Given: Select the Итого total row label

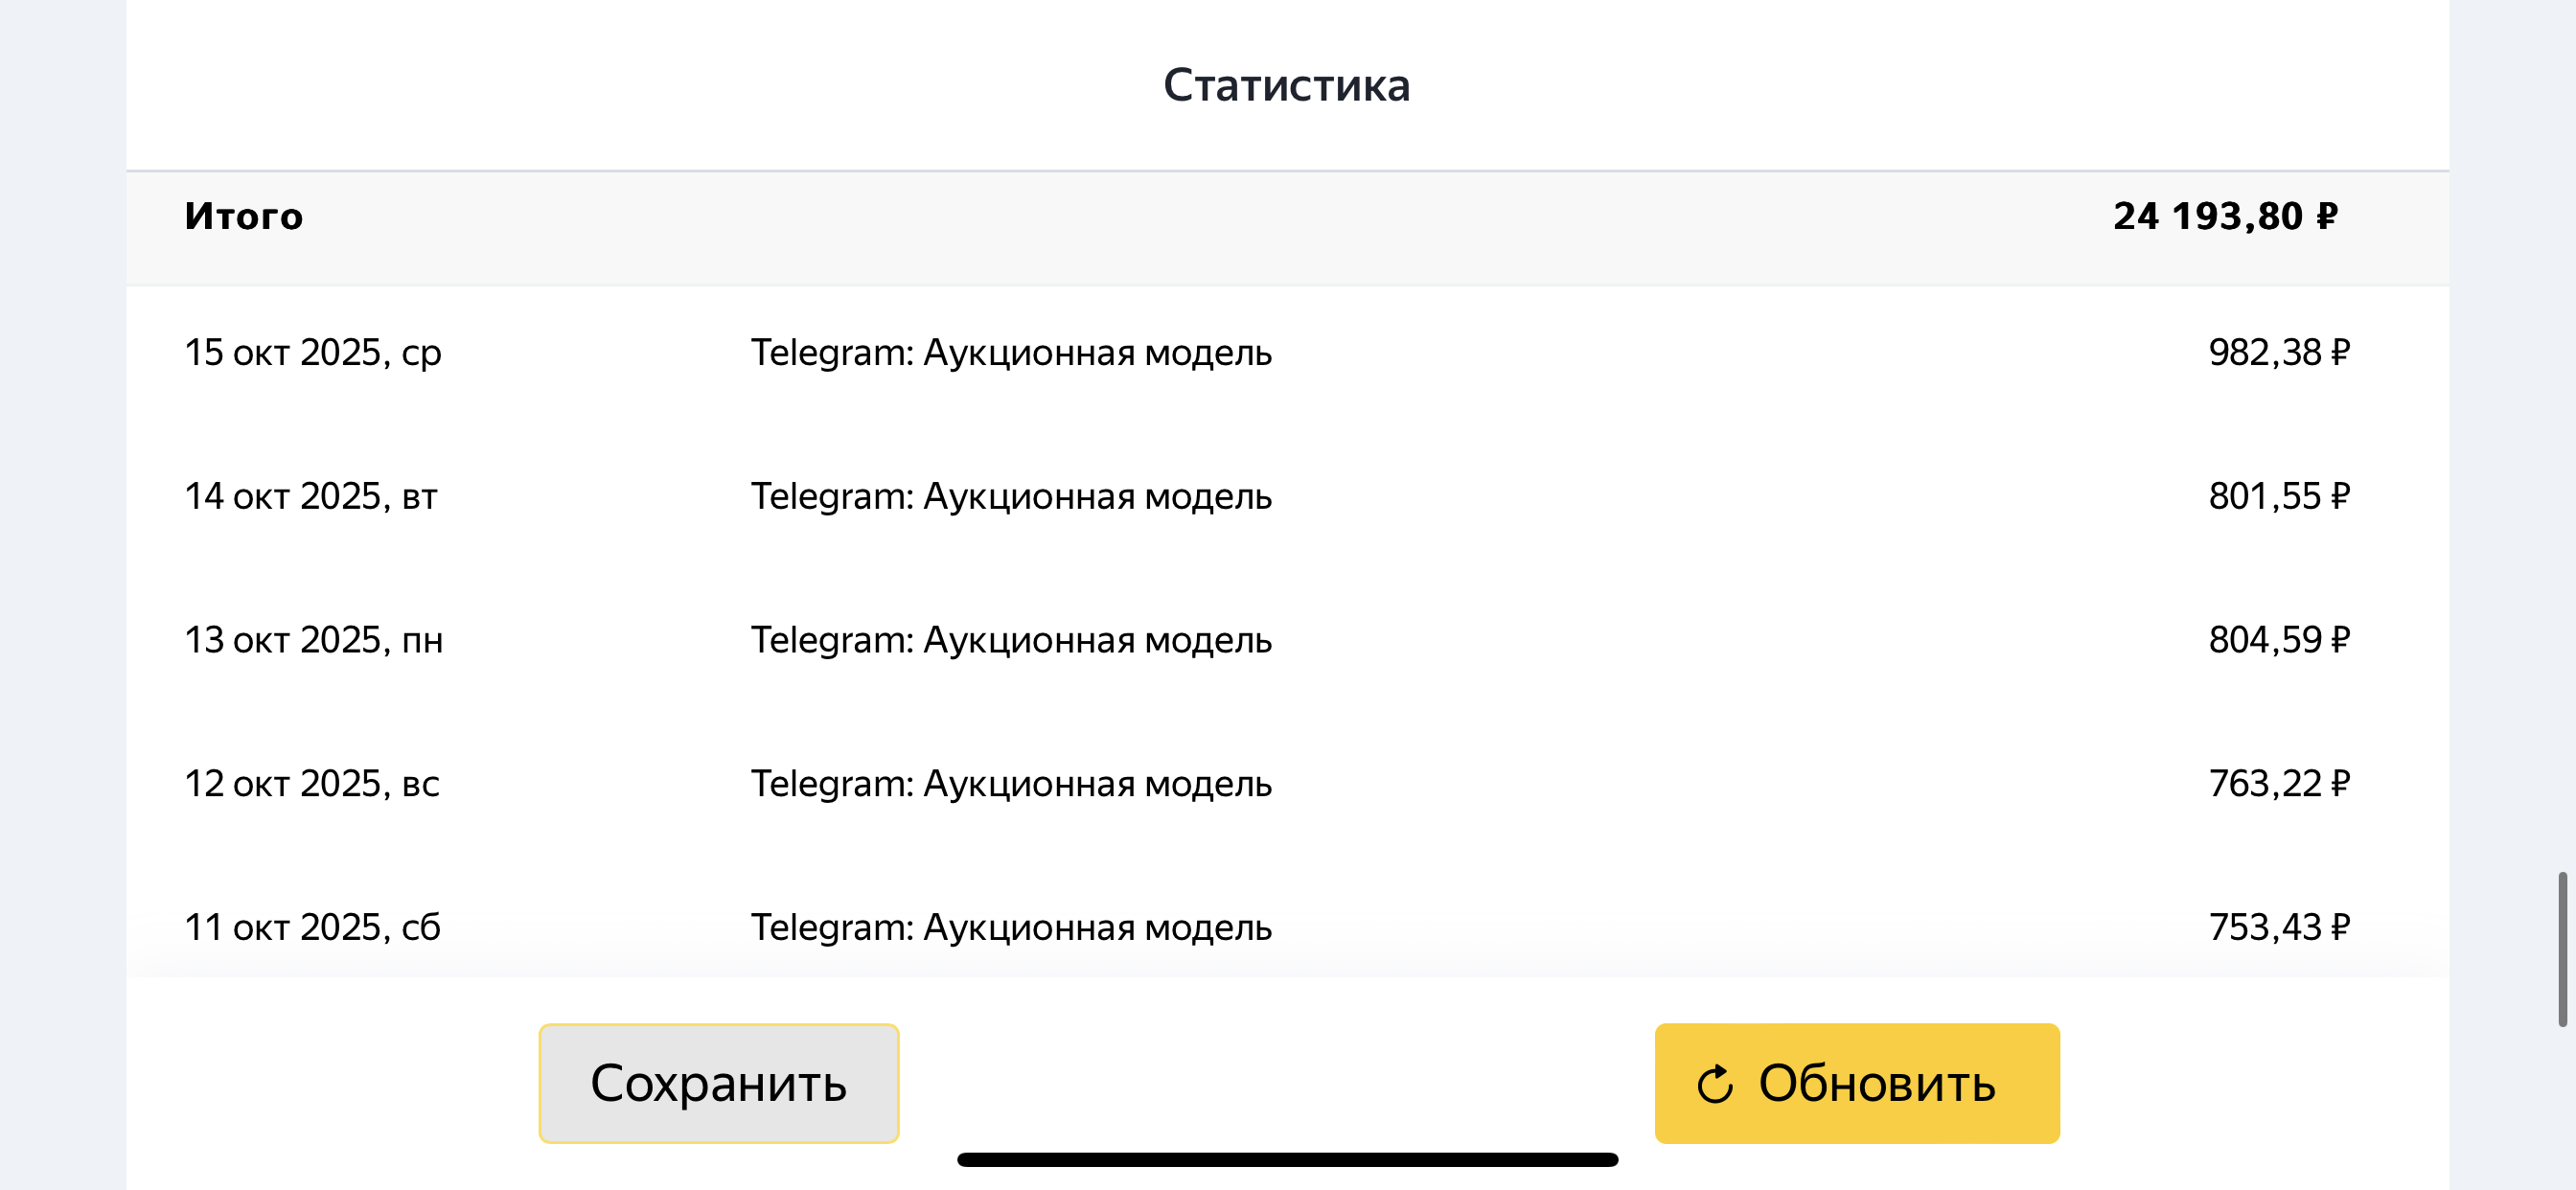Looking at the screenshot, I should point(243,216).
